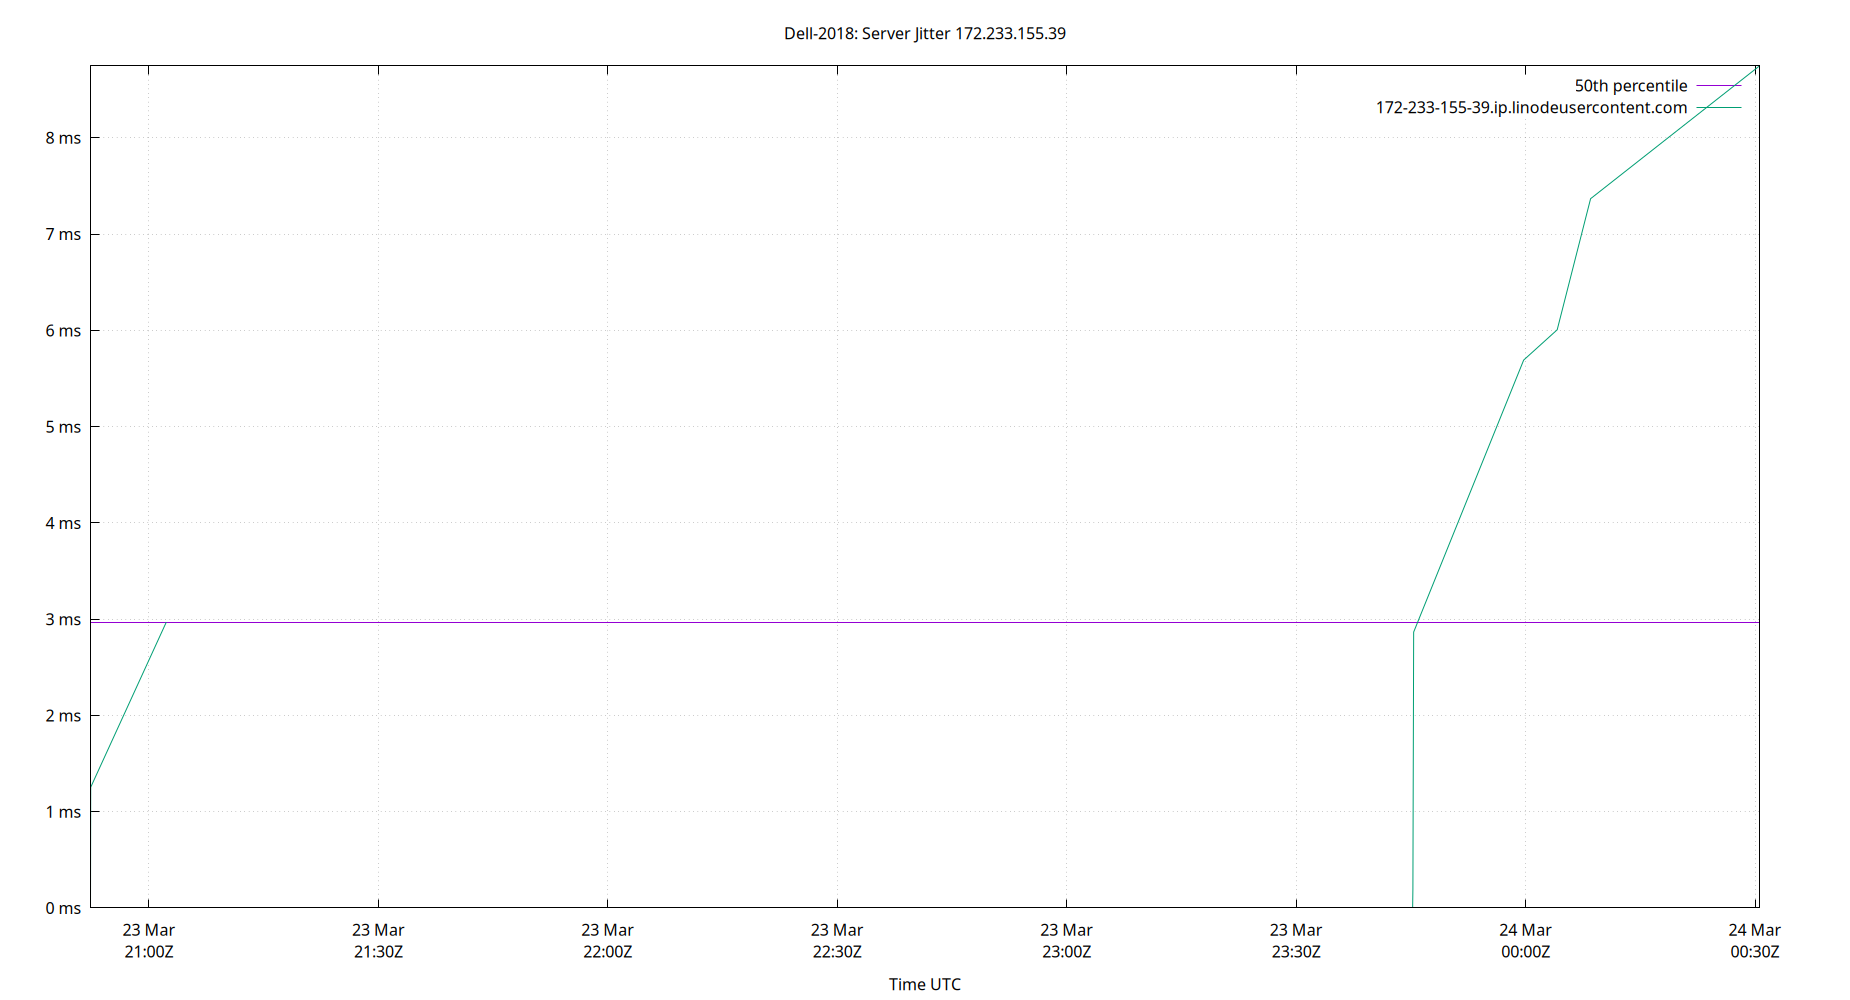Select the "24 Mar 00:00Z" x-axis label
Image resolution: width=1850 pixels, height=1000 pixels.
[x=1527, y=940]
